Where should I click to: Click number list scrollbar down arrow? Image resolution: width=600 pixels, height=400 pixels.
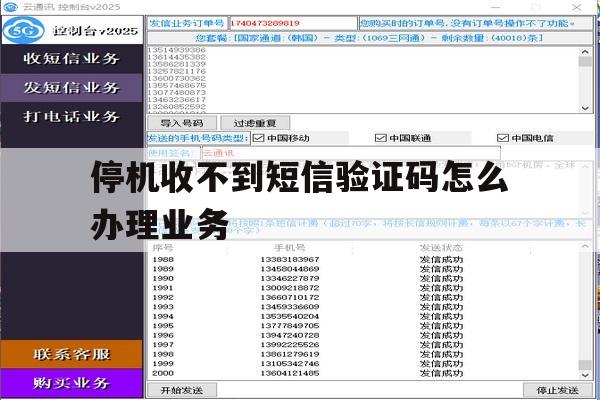click(585, 108)
